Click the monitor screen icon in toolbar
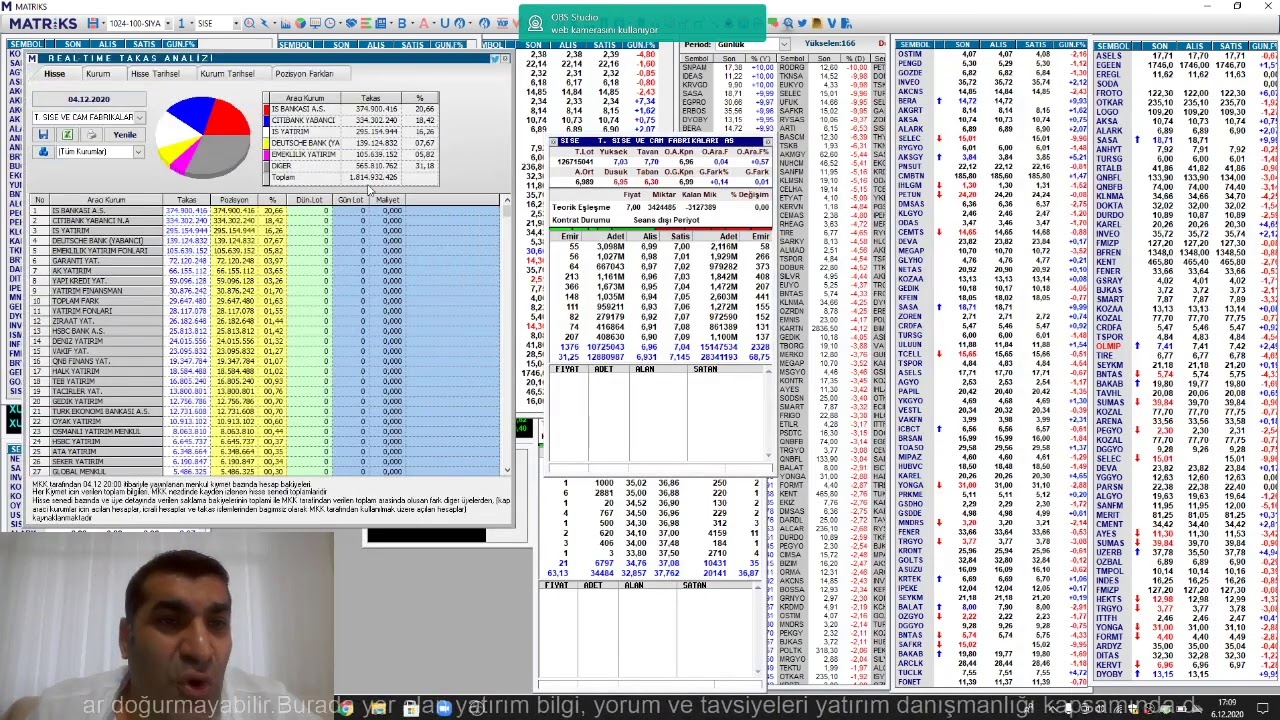This screenshot has height=720, width=1280. tap(315, 23)
